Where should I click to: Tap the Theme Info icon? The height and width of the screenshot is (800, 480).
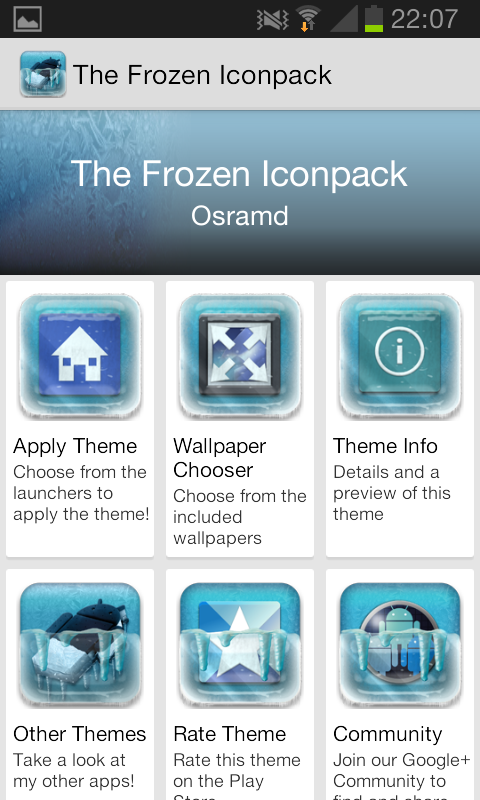400,356
